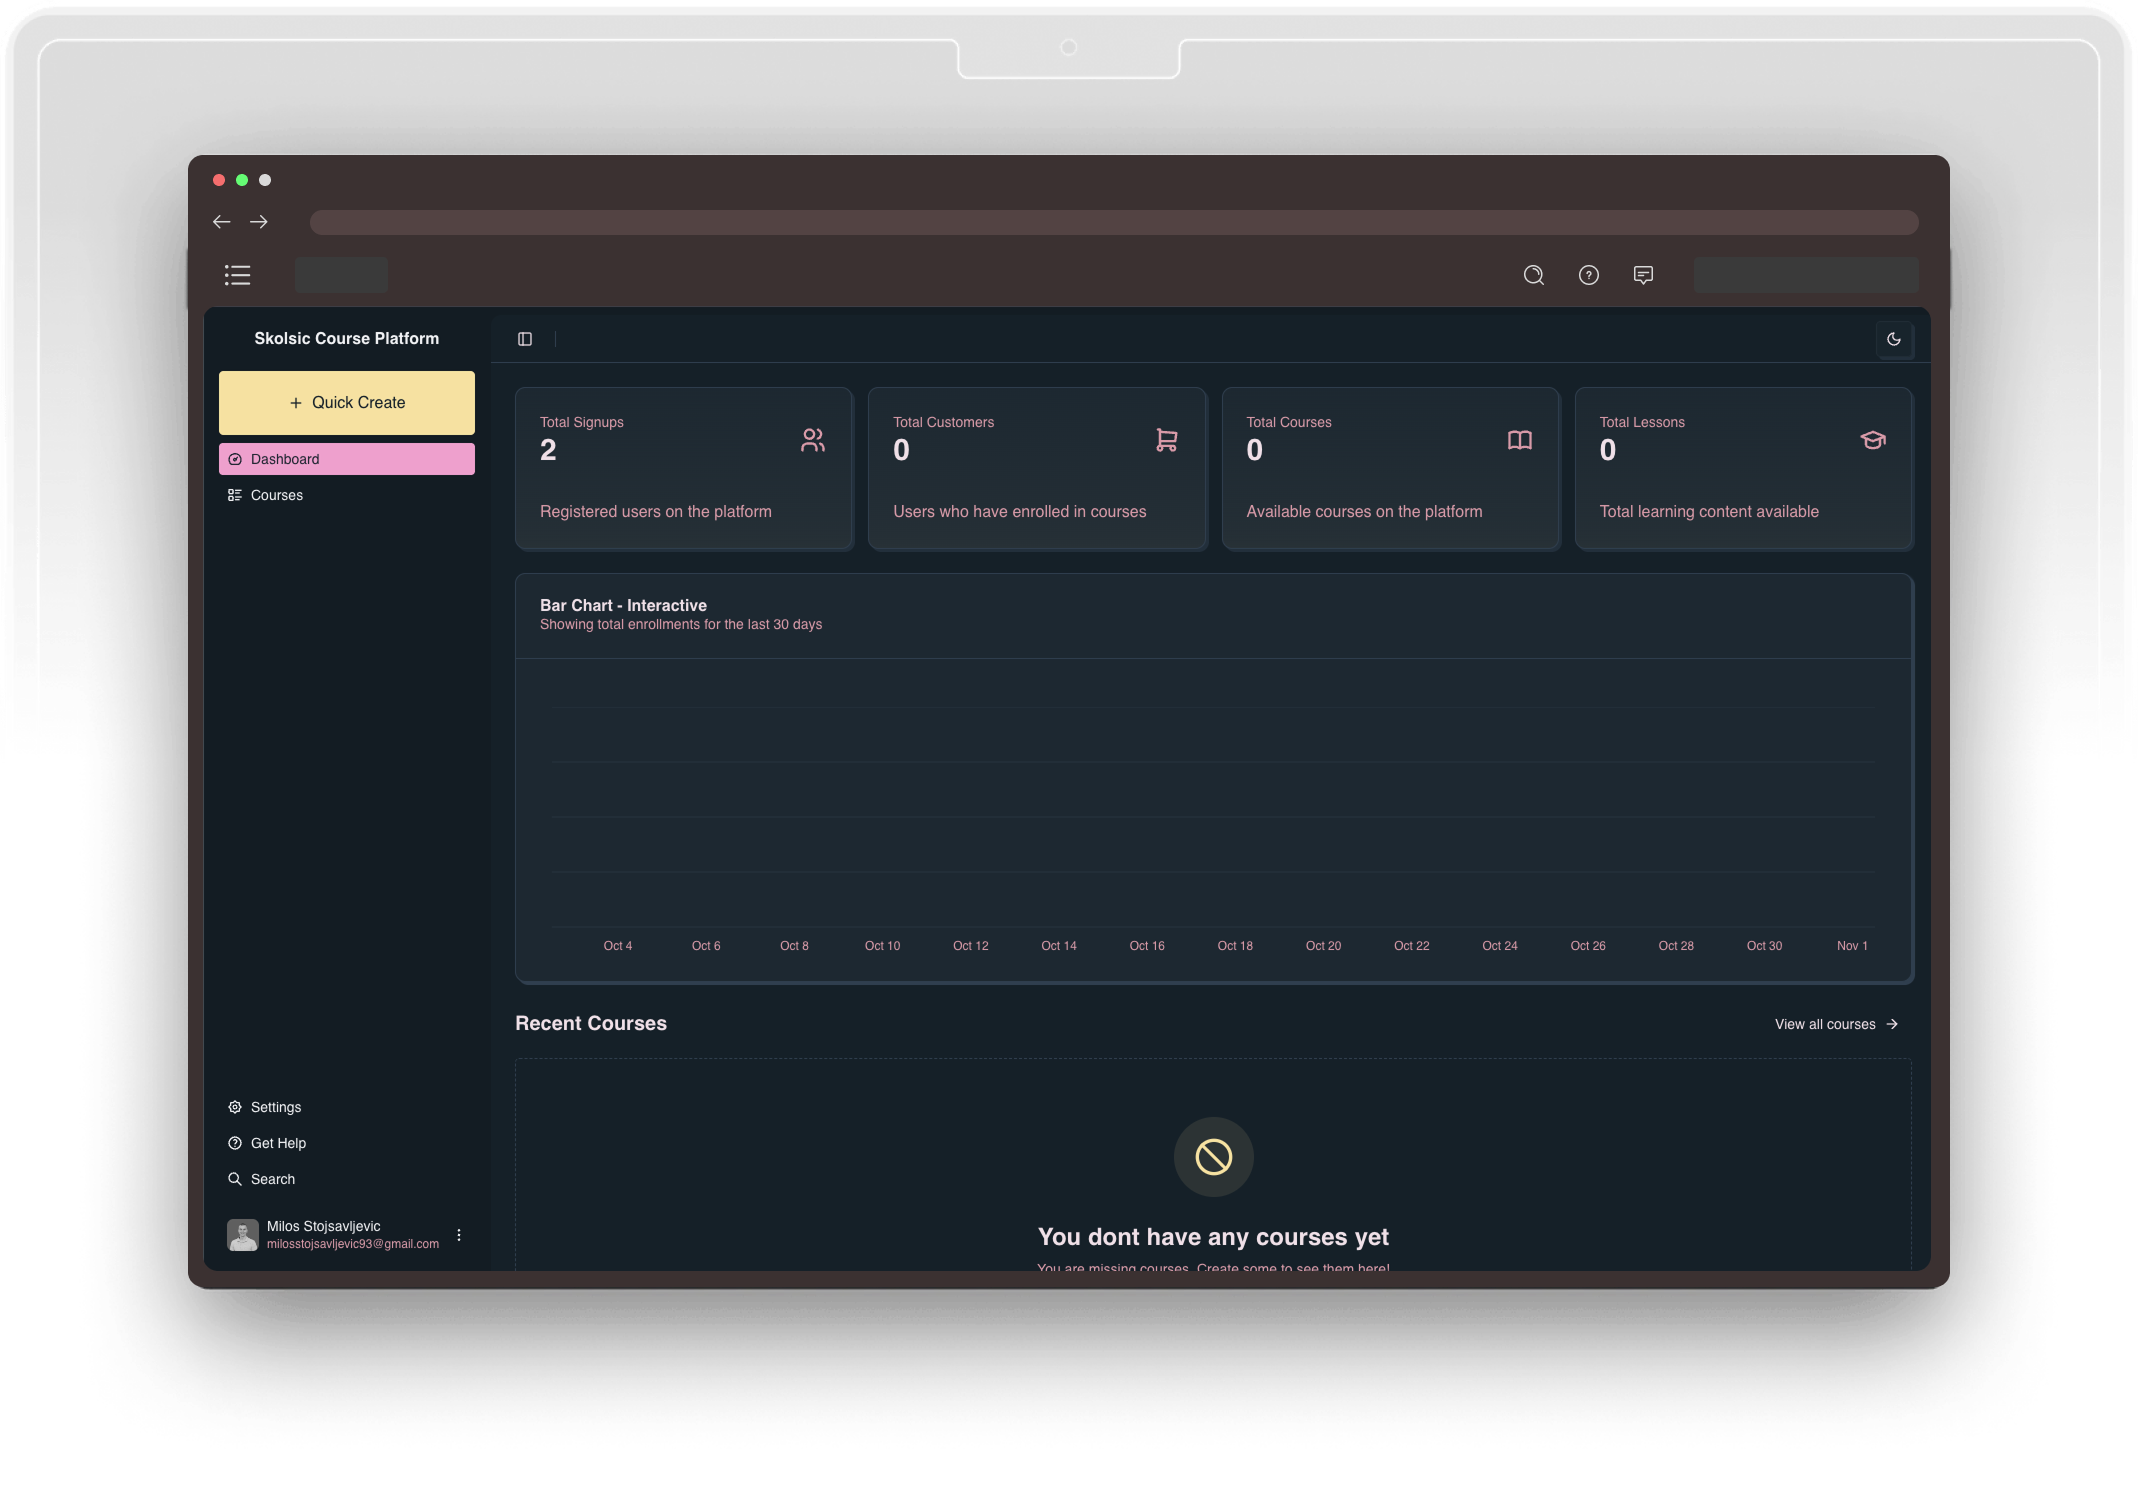
Task: Open the chat message icon in top bar
Action: pyautogui.click(x=1643, y=275)
